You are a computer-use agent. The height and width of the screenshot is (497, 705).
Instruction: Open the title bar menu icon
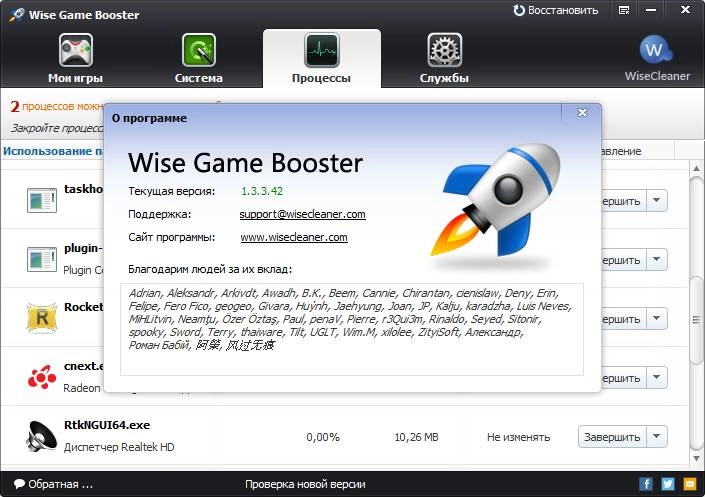point(624,10)
